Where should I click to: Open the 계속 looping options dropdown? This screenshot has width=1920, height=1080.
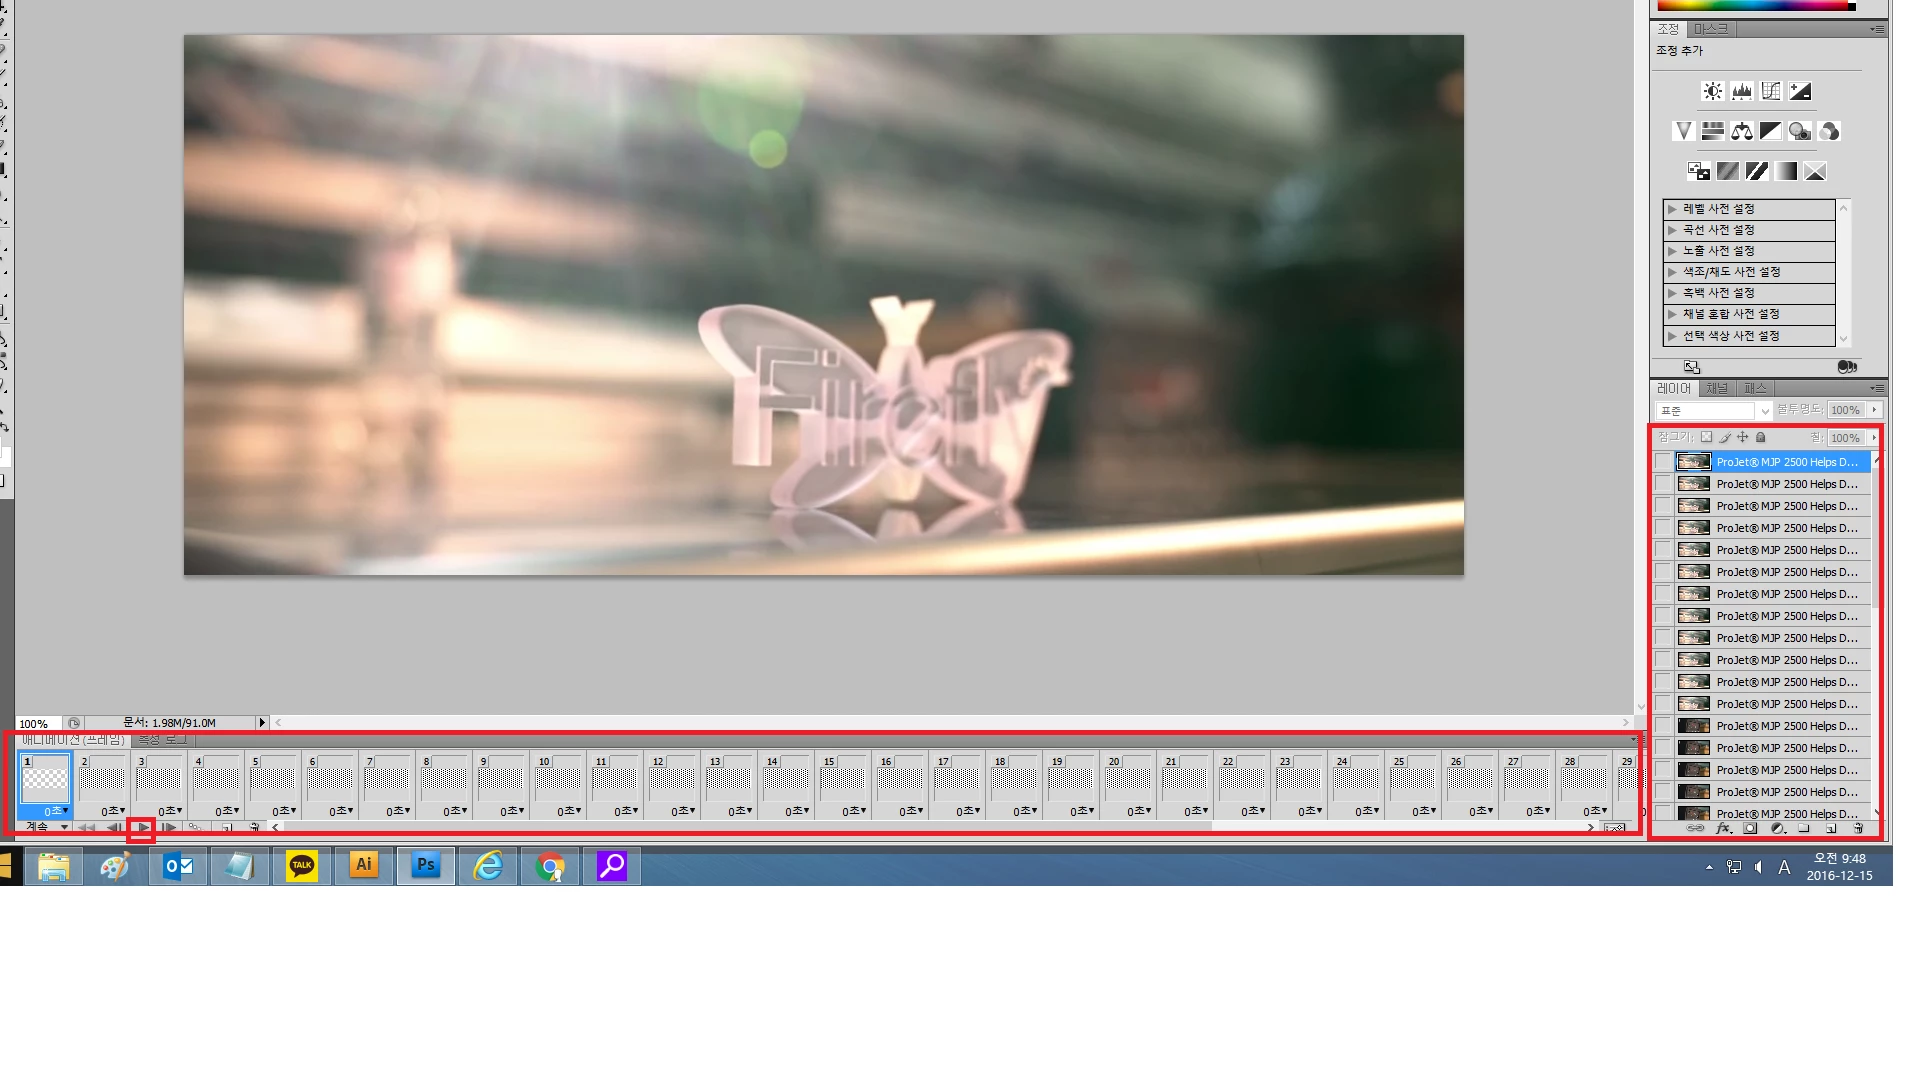point(46,827)
